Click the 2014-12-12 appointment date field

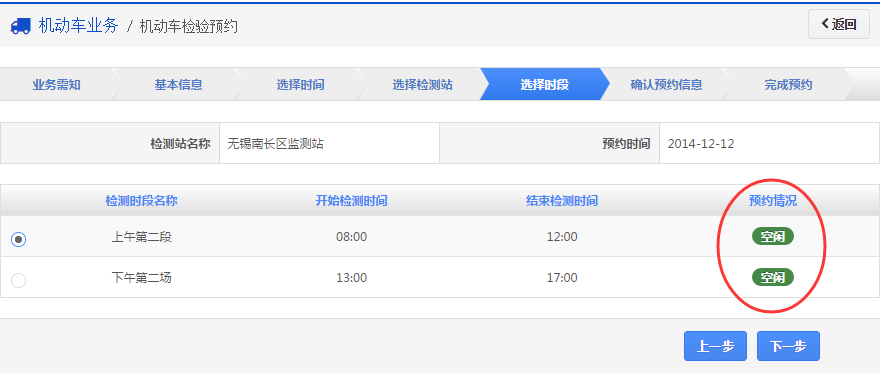769,144
